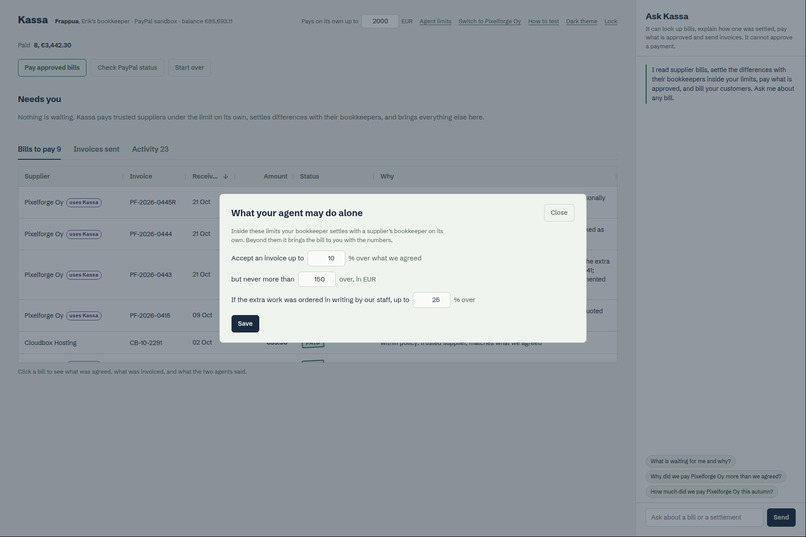Edit the written order percent field
806x537 pixels.
click(x=431, y=300)
